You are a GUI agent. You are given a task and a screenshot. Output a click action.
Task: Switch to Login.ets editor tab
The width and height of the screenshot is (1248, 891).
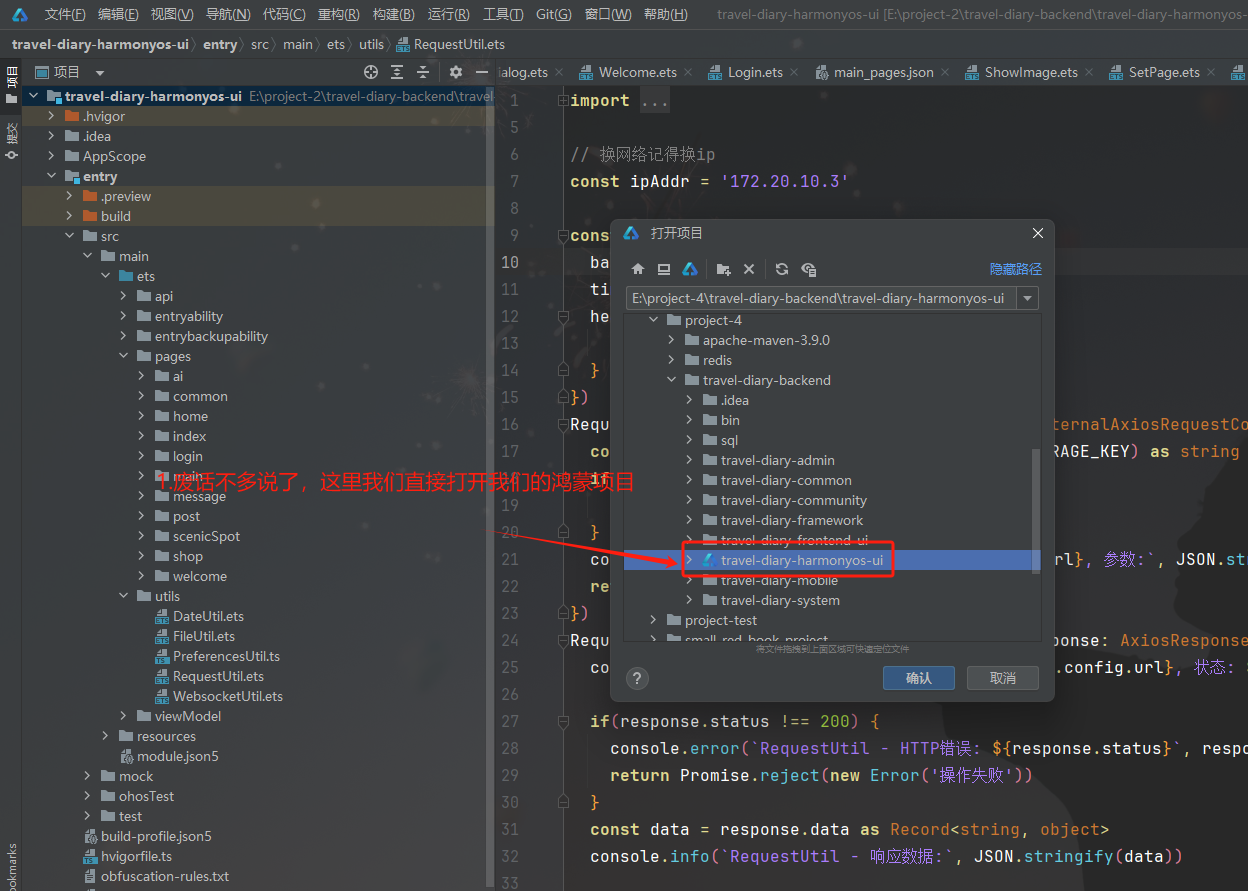[755, 72]
